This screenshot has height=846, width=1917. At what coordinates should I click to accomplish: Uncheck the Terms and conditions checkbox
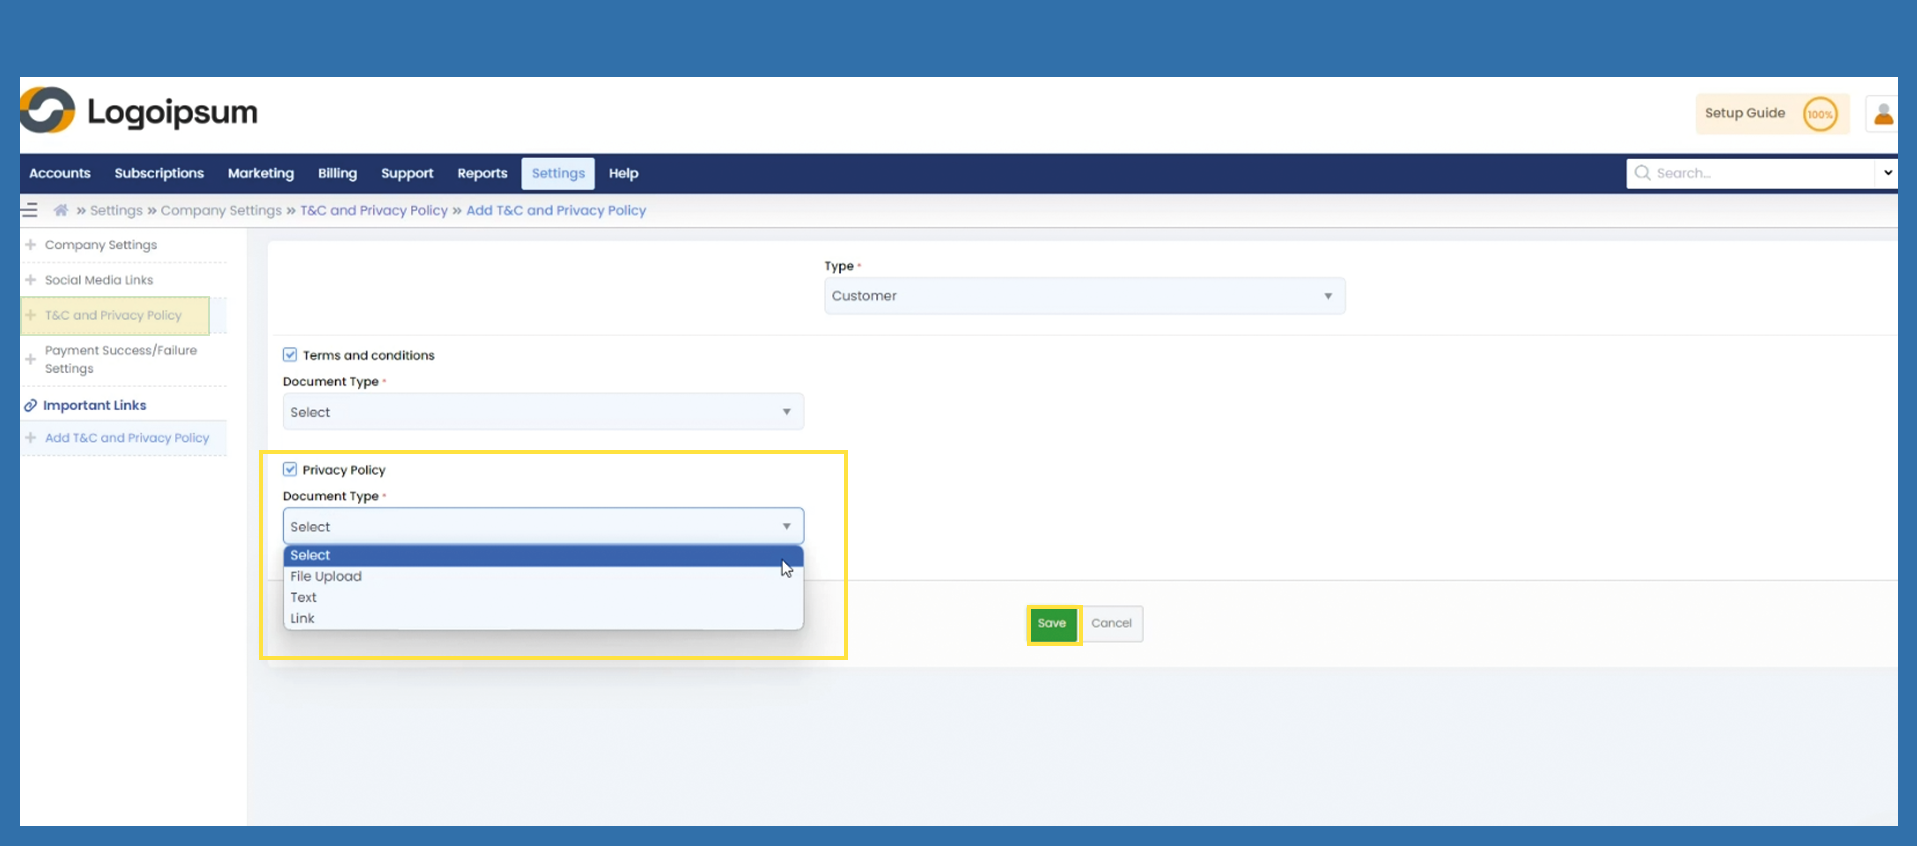tap(290, 355)
